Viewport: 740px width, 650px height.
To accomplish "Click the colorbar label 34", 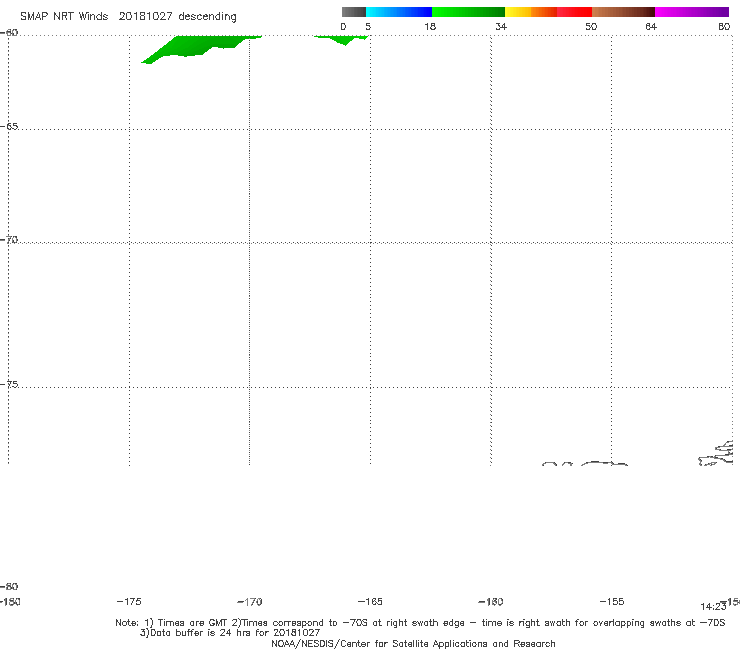I will (501, 26).
